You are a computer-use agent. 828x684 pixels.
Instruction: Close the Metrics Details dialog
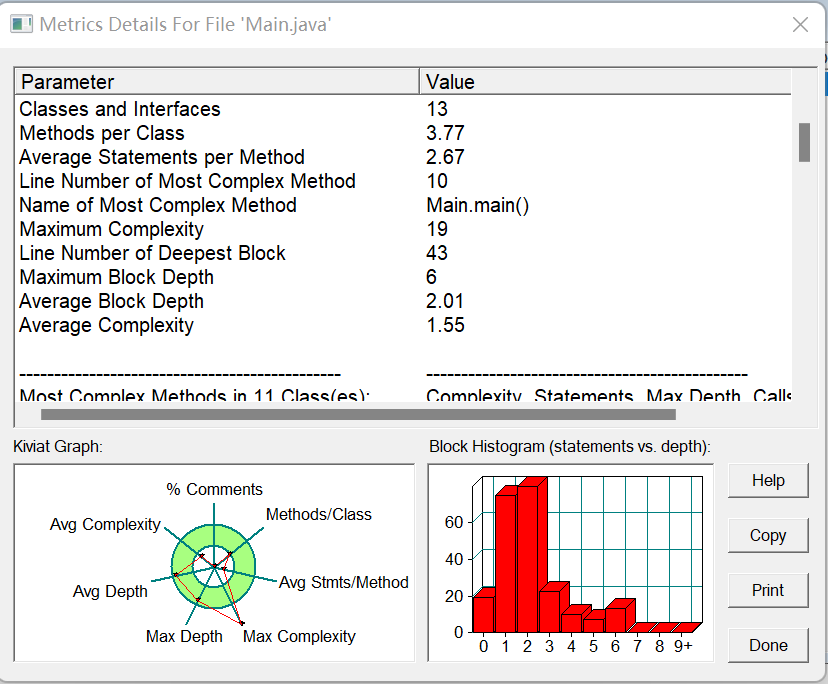[800, 24]
